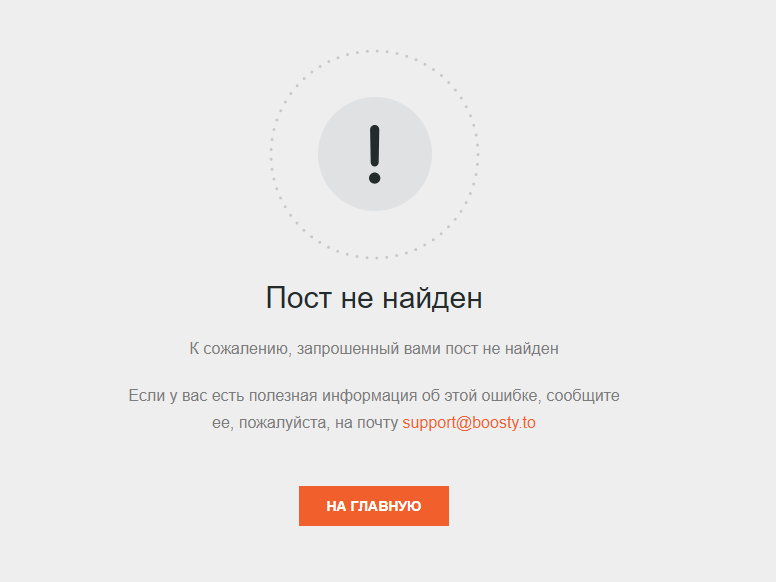Click the text пожалуйста, на почту

coord(318,423)
